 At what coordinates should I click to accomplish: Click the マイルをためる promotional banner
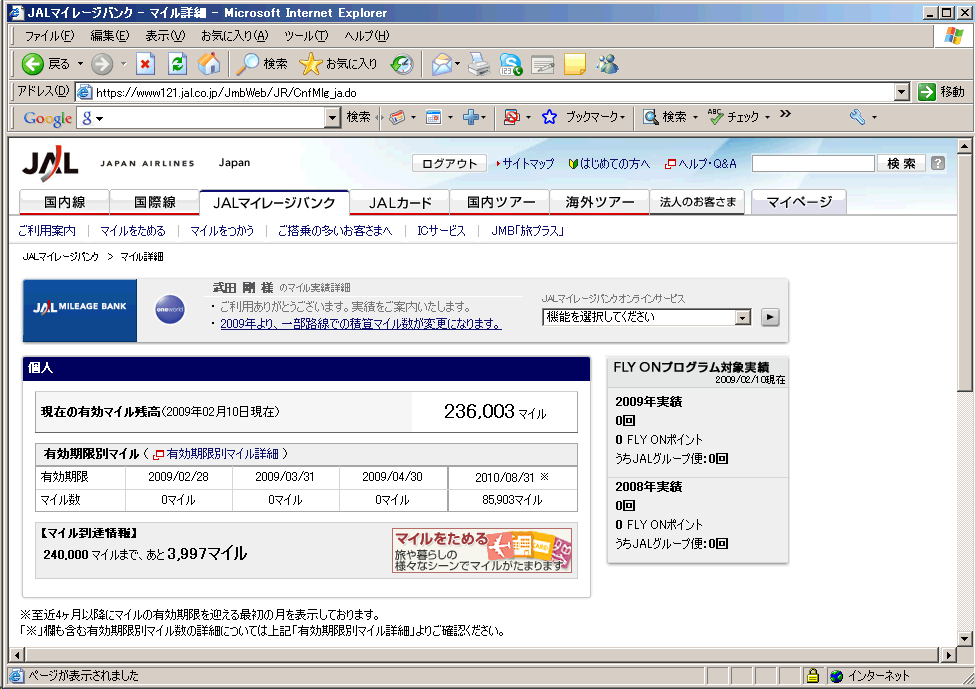tap(482, 550)
